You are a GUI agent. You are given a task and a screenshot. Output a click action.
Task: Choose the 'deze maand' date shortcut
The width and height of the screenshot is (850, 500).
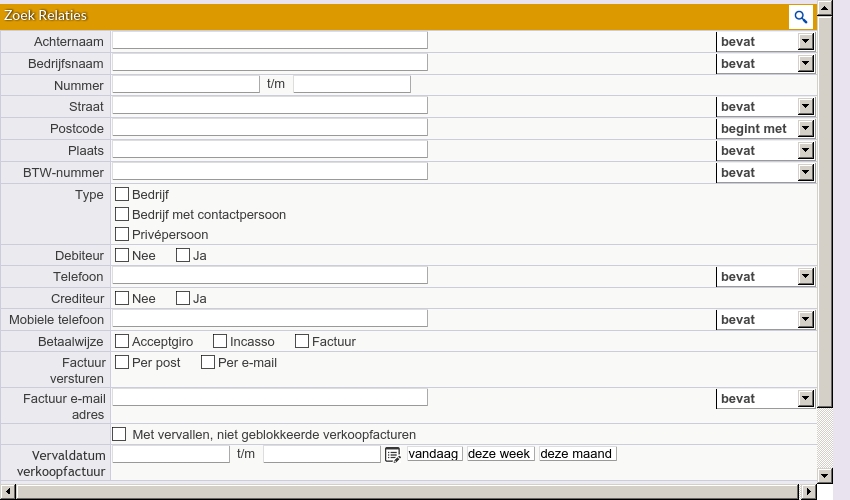[576, 454]
